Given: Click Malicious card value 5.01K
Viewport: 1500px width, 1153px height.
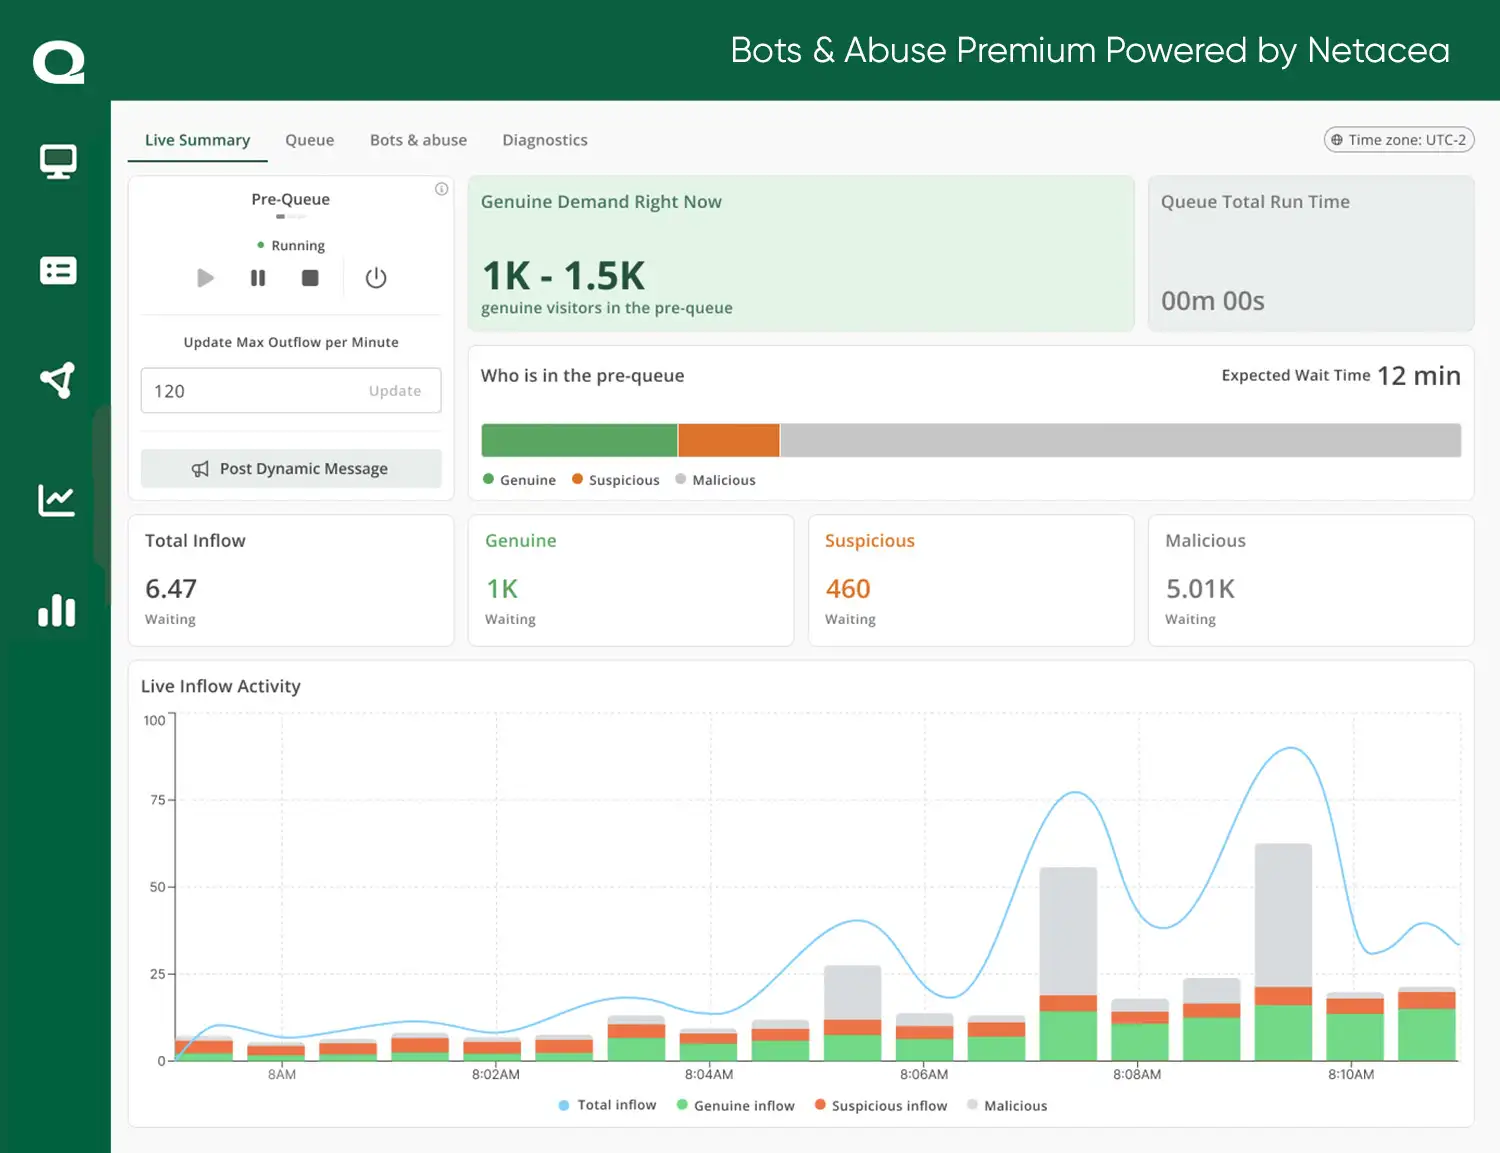Looking at the screenshot, I should coord(1200,588).
